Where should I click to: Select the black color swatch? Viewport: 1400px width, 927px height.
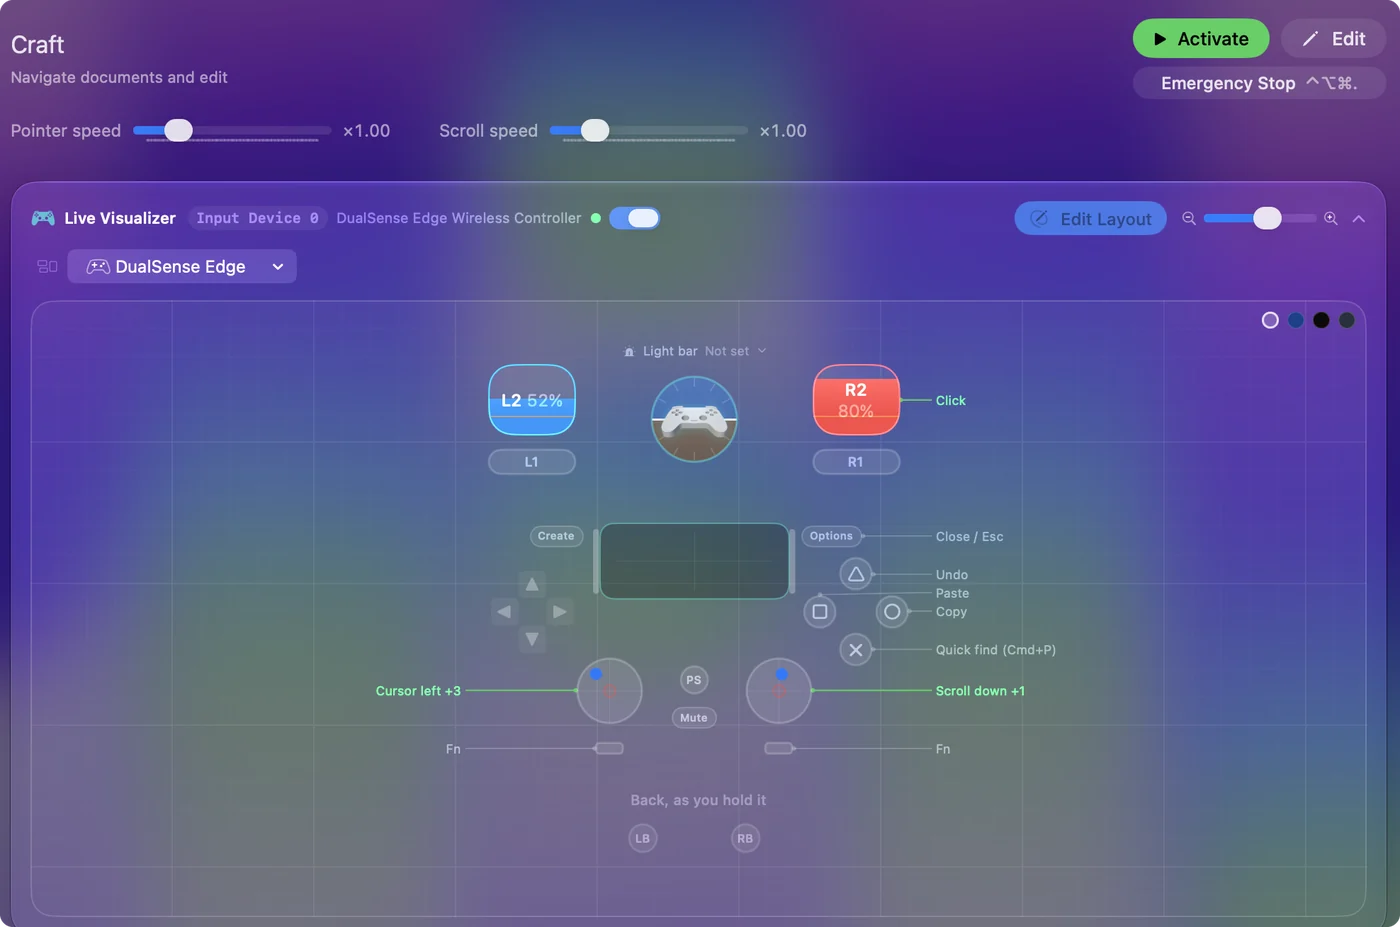[x=1321, y=320]
